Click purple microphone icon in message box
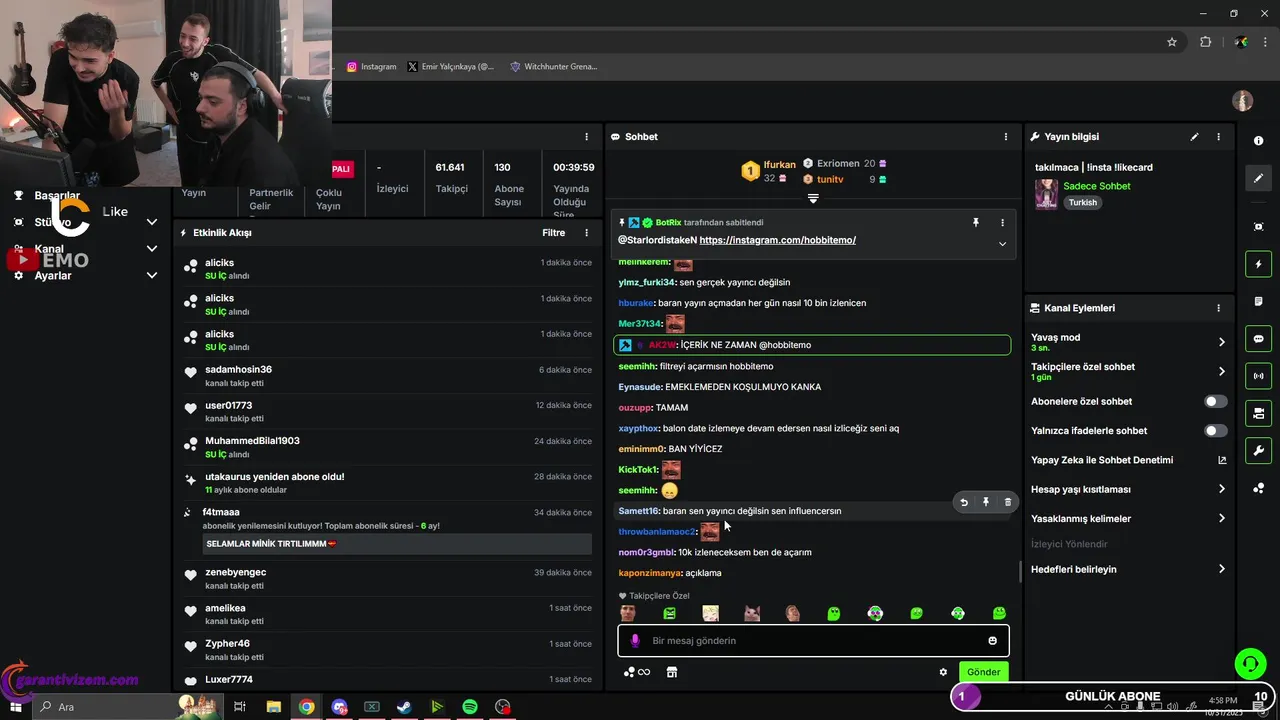Screen dimensions: 1280x720 (635, 641)
